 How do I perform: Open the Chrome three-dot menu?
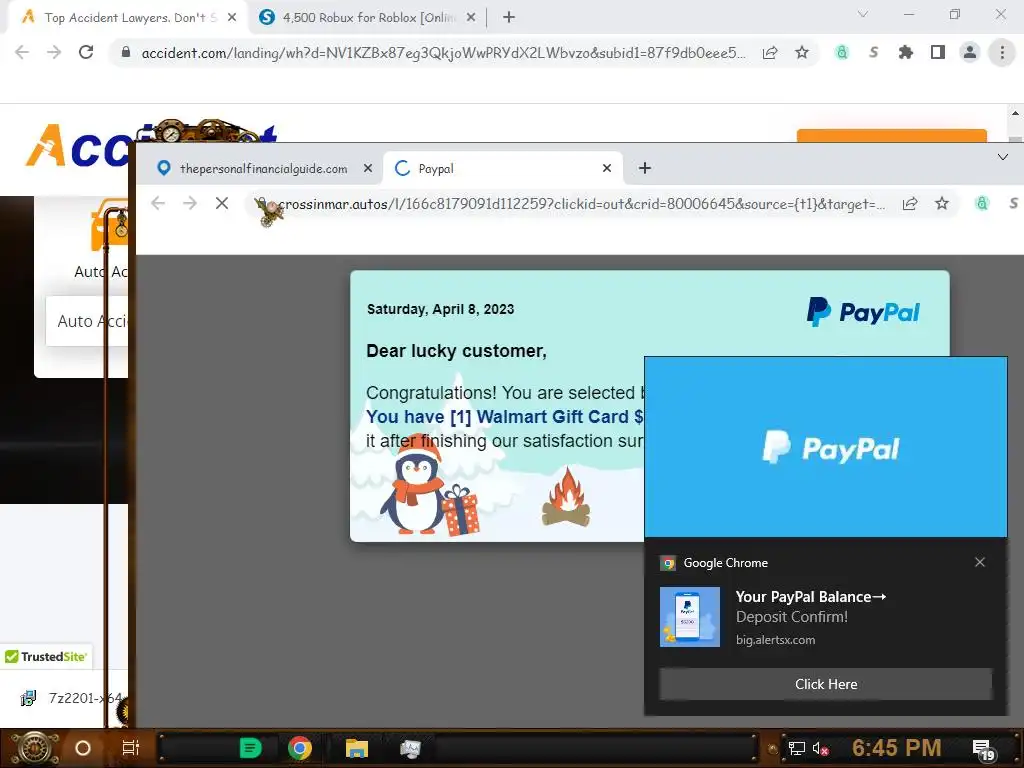1002,52
